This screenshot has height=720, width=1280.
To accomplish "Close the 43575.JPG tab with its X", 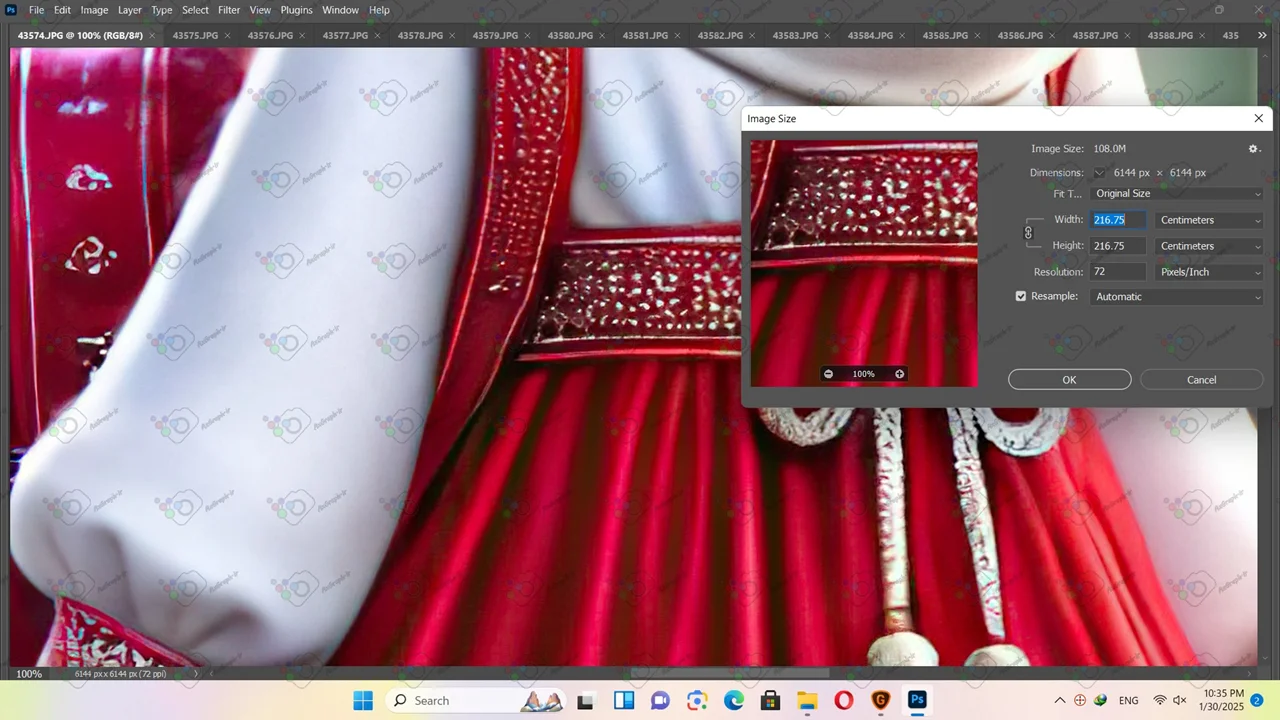I will (x=228, y=35).
